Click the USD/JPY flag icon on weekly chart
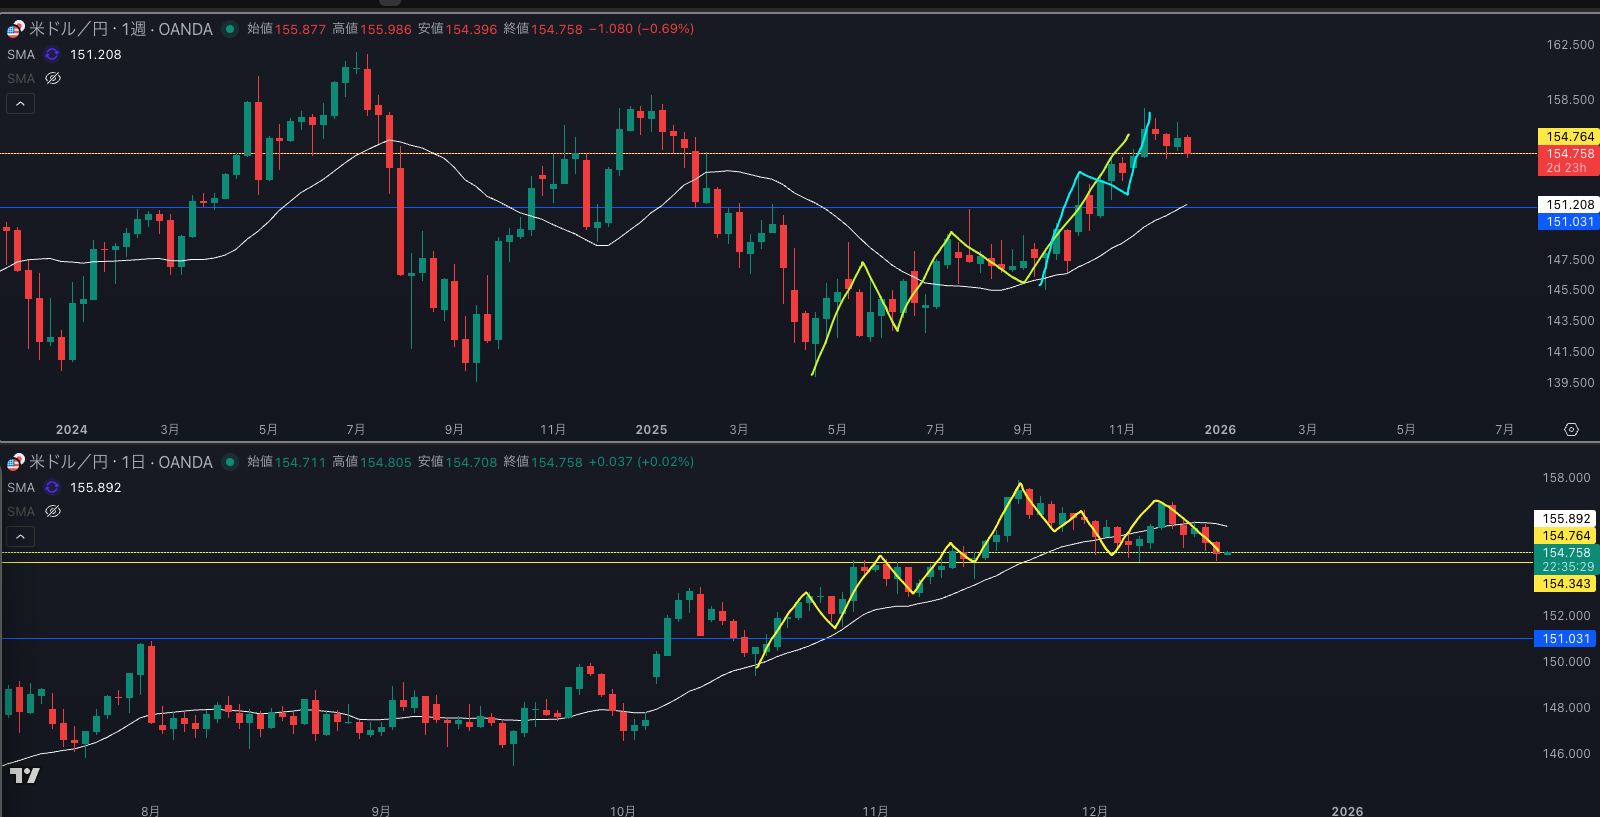1600x817 pixels. (16, 29)
